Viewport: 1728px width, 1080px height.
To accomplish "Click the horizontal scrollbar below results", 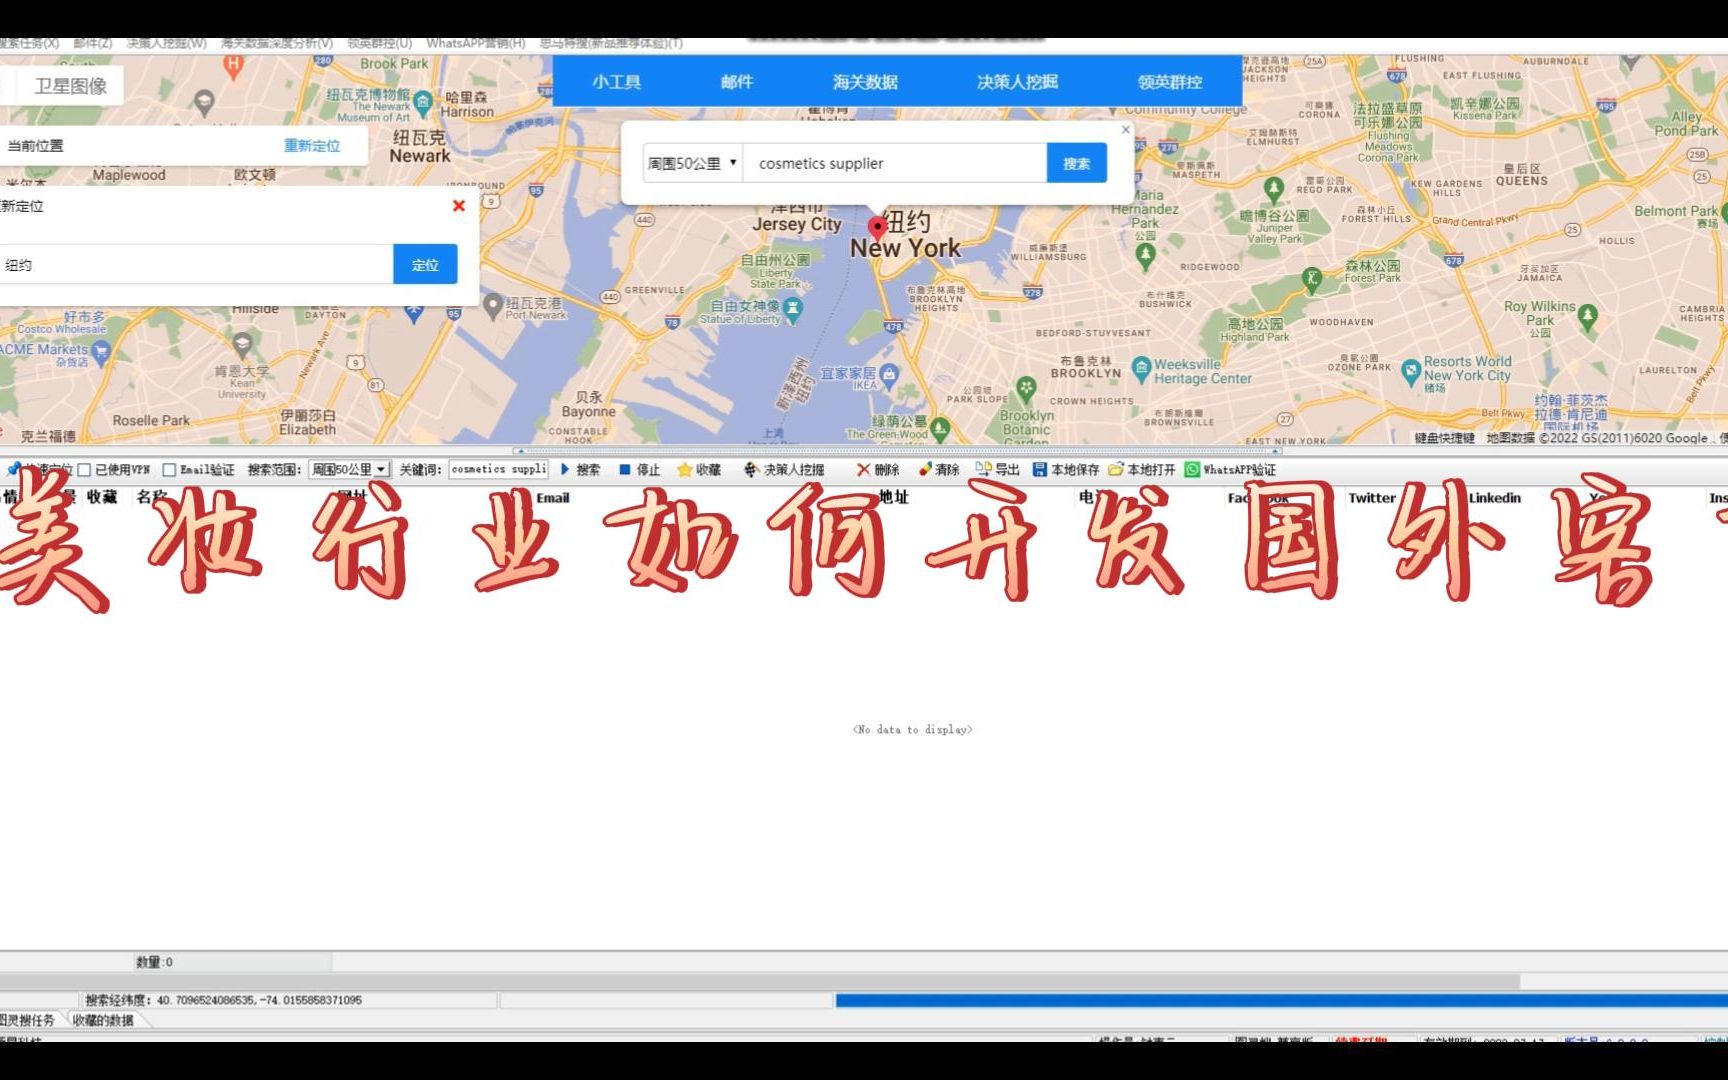I will click(760, 982).
